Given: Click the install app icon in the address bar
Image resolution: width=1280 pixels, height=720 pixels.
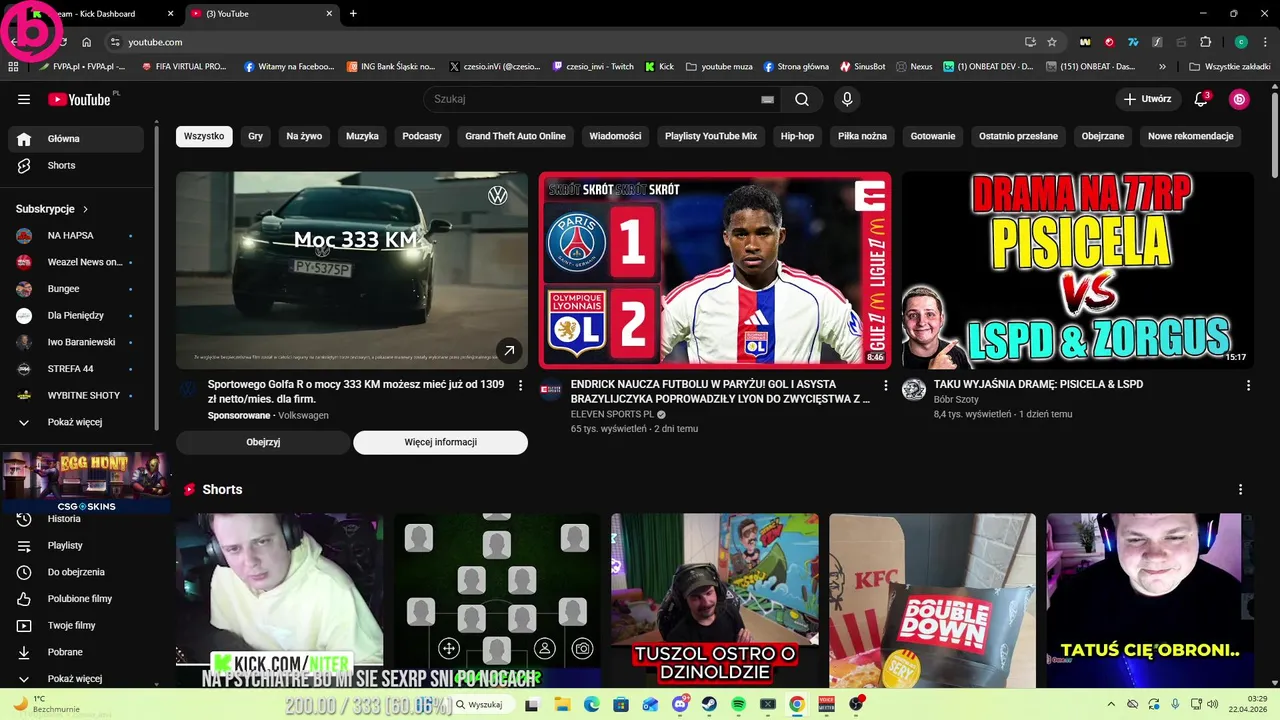Looking at the screenshot, I should [x=1030, y=42].
